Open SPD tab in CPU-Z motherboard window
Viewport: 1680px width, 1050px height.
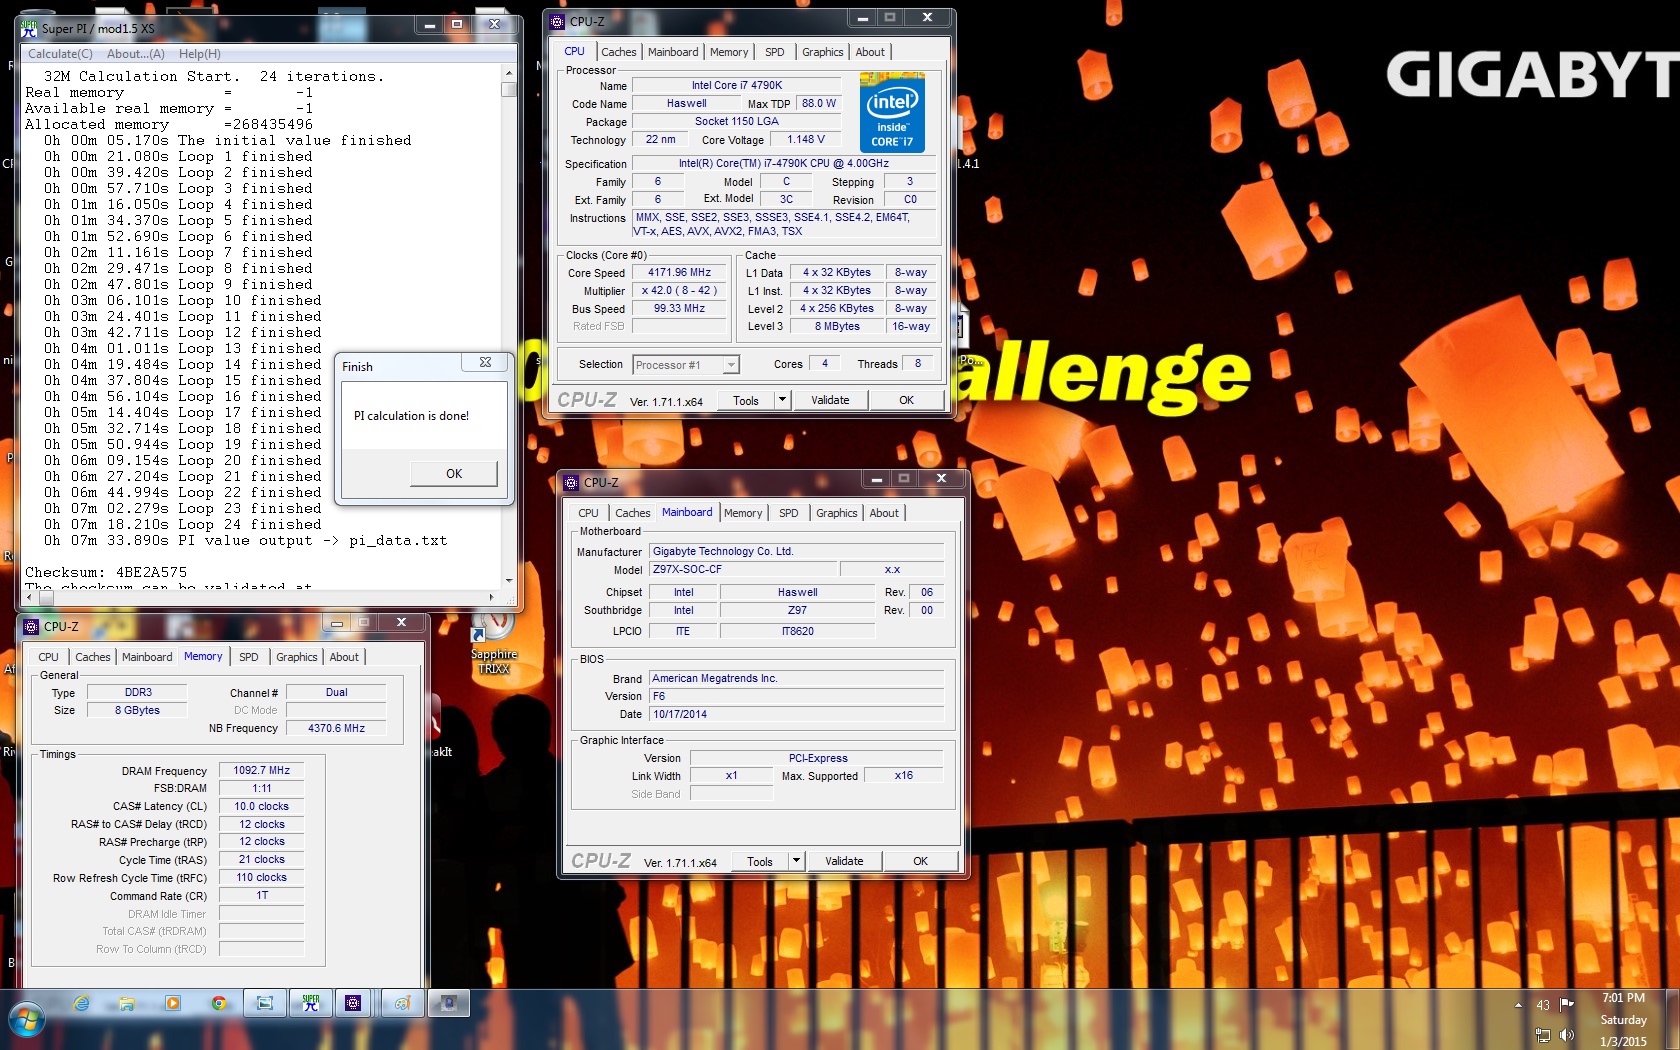(789, 513)
